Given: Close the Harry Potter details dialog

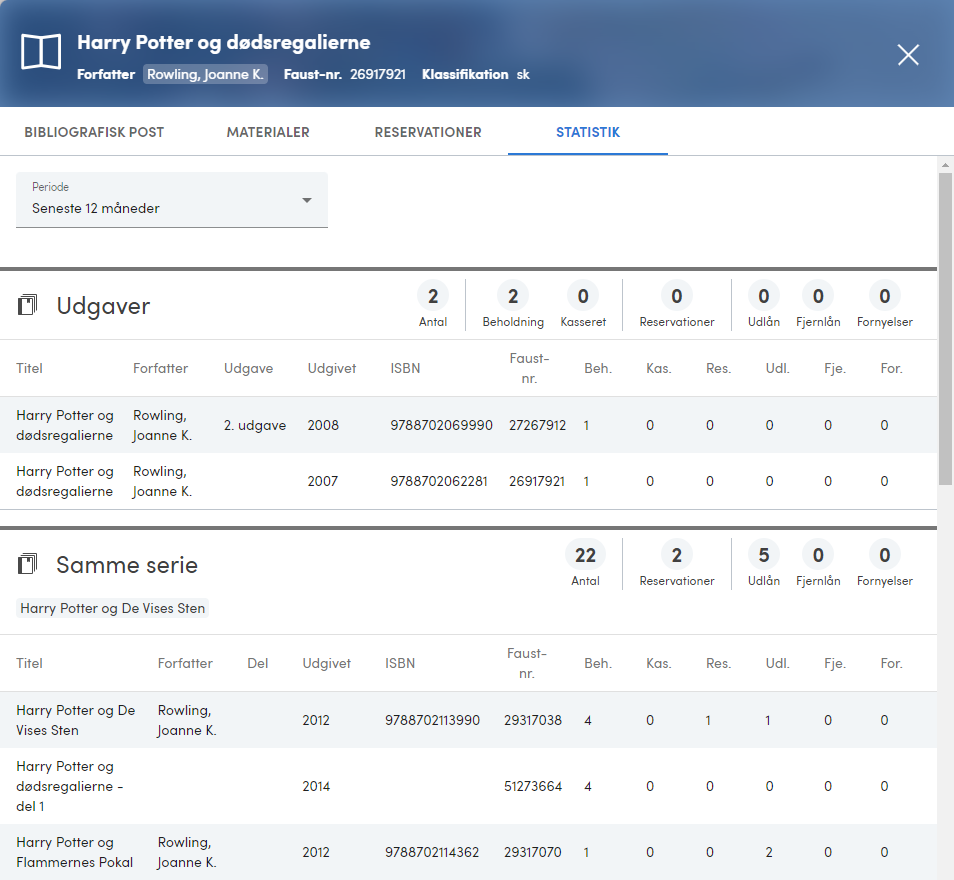Looking at the screenshot, I should pos(908,55).
